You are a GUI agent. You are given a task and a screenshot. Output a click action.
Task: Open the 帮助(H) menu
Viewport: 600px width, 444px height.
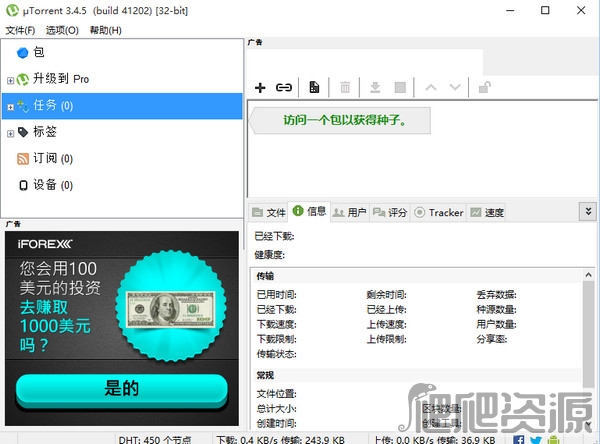(106, 30)
